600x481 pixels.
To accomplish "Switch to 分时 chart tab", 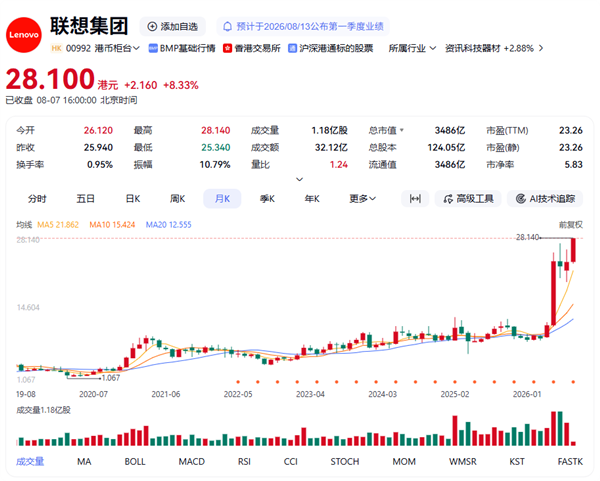I will click(37, 199).
